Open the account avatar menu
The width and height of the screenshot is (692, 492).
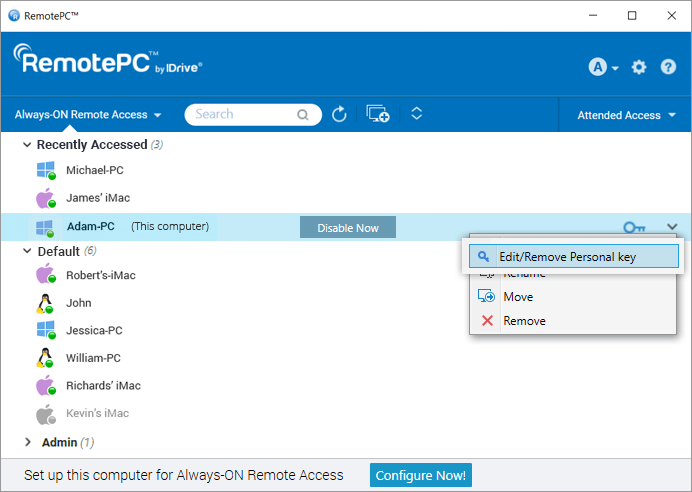603,67
